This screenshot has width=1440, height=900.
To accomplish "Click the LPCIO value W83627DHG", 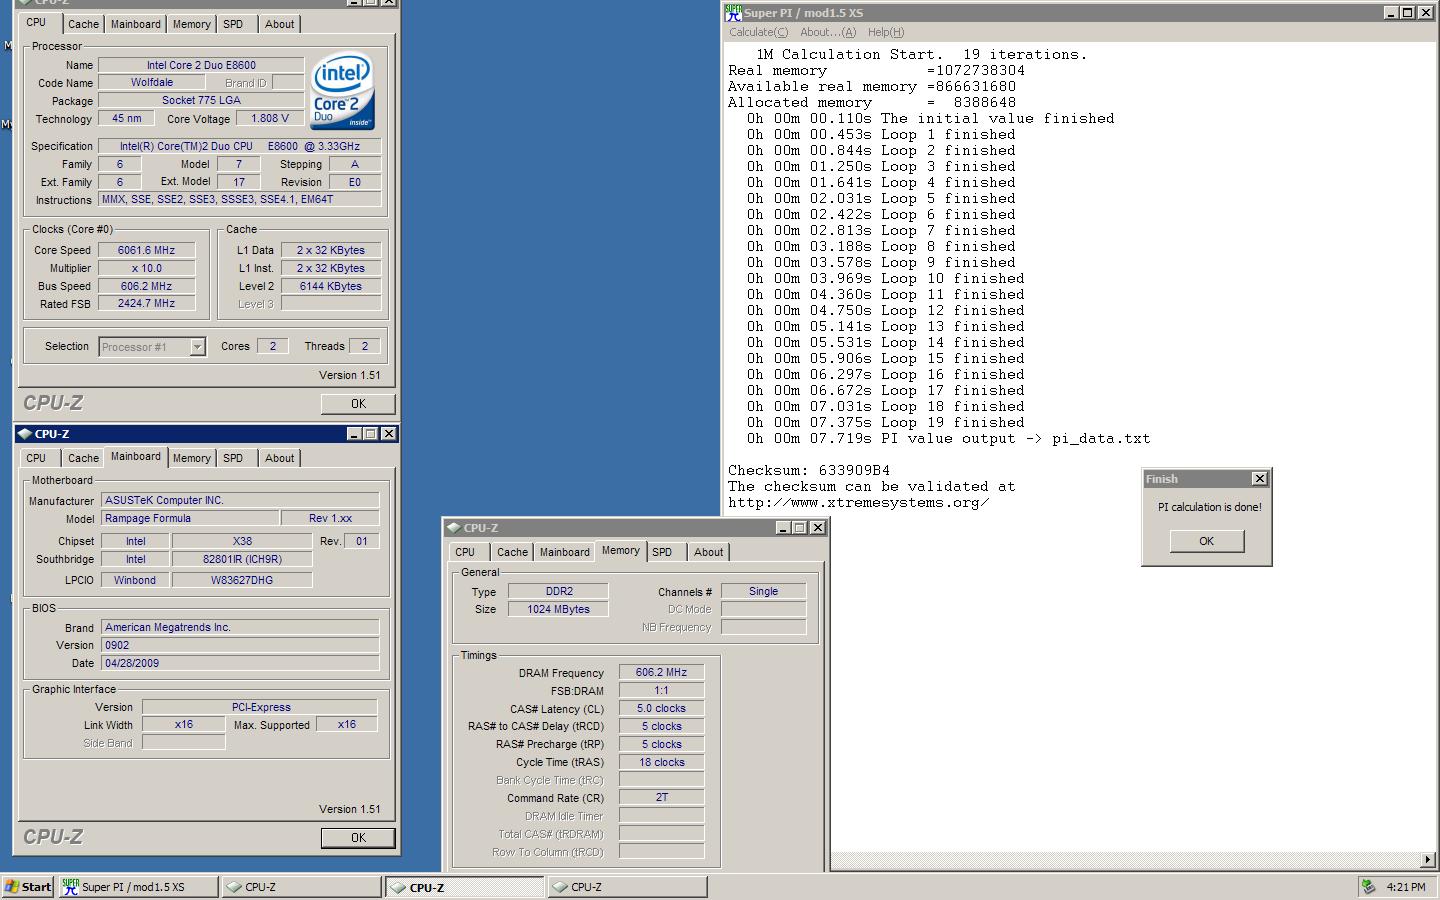I will pos(242,581).
